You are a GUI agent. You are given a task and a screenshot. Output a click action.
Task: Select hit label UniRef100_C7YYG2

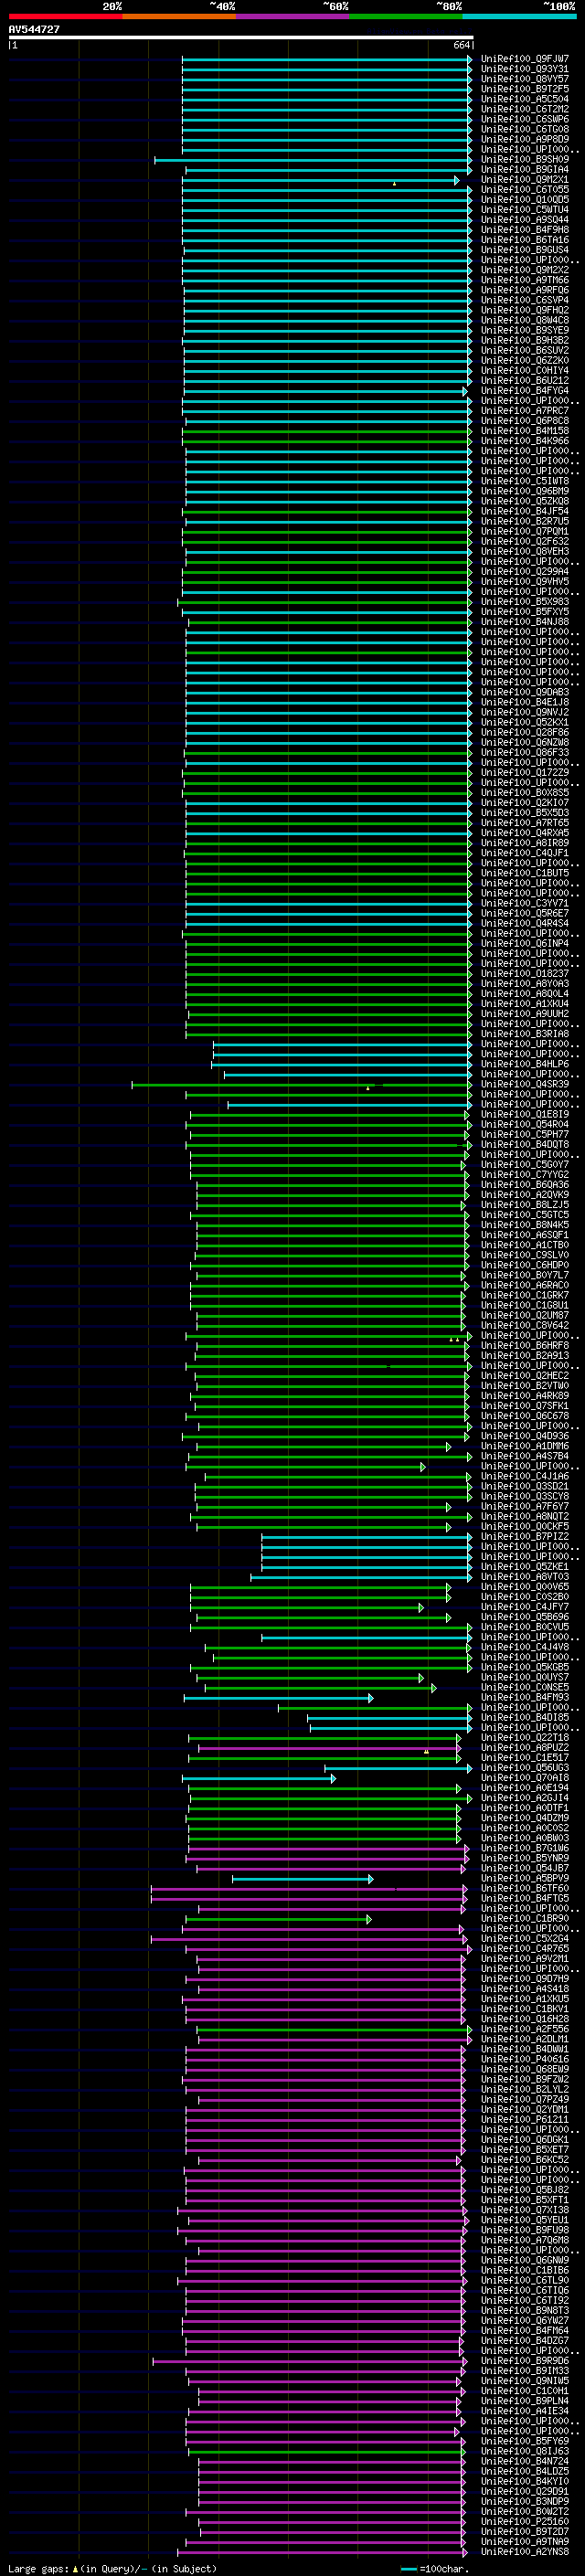[x=524, y=1175]
